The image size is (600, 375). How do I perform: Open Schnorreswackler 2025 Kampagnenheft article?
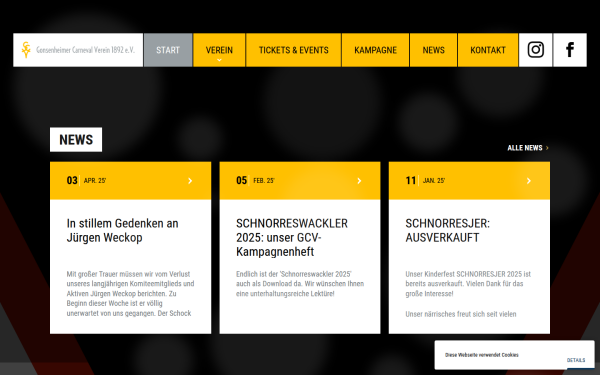292,237
